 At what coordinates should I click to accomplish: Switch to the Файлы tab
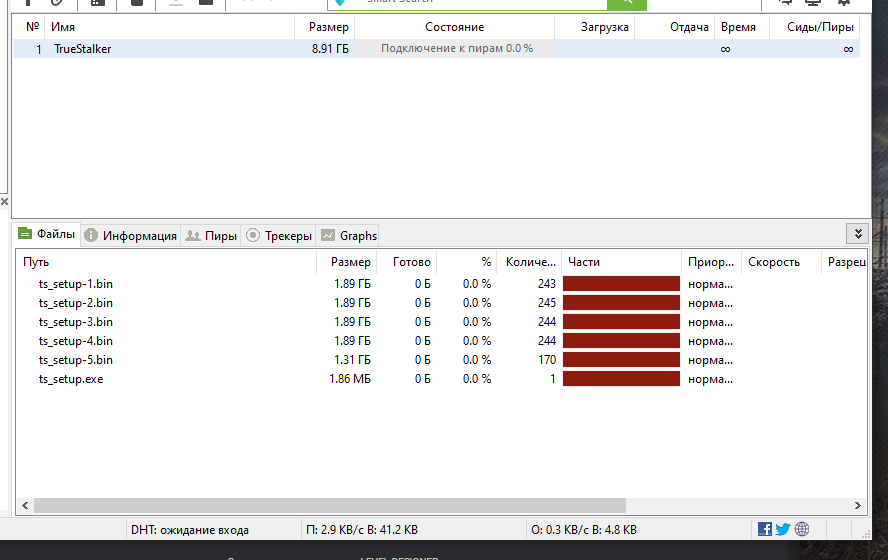(47, 234)
